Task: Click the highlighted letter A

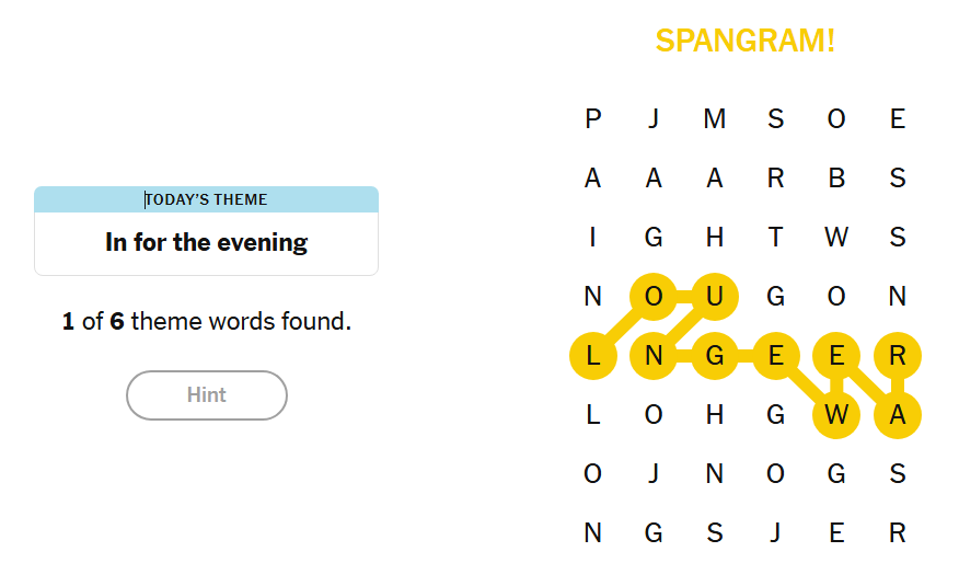Action: [x=897, y=415]
